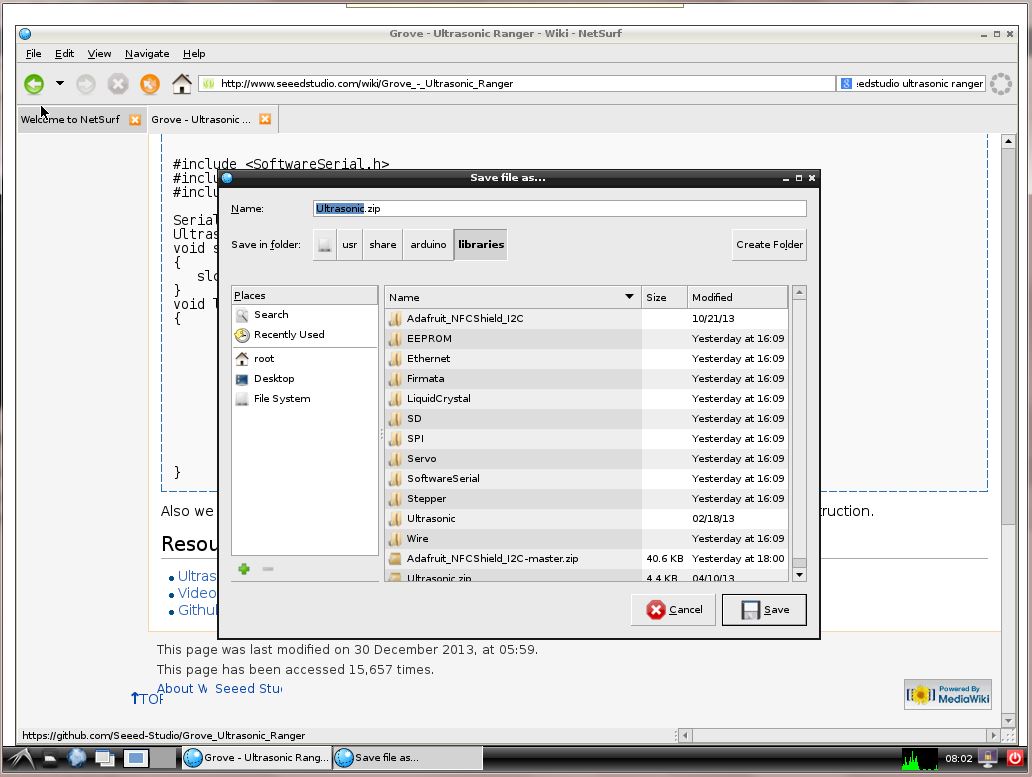This screenshot has width=1032, height=777.
Task: Select the SD folder row
Action: (x=586, y=418)
